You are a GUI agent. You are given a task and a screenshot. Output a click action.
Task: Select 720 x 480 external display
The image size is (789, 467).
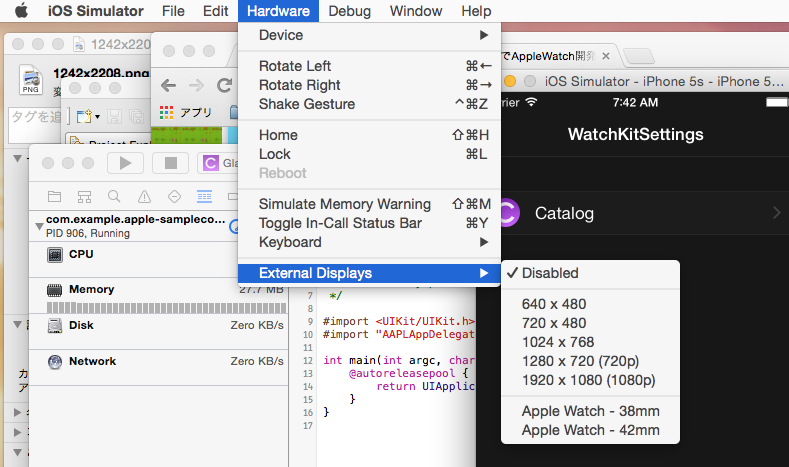point(590,323)
